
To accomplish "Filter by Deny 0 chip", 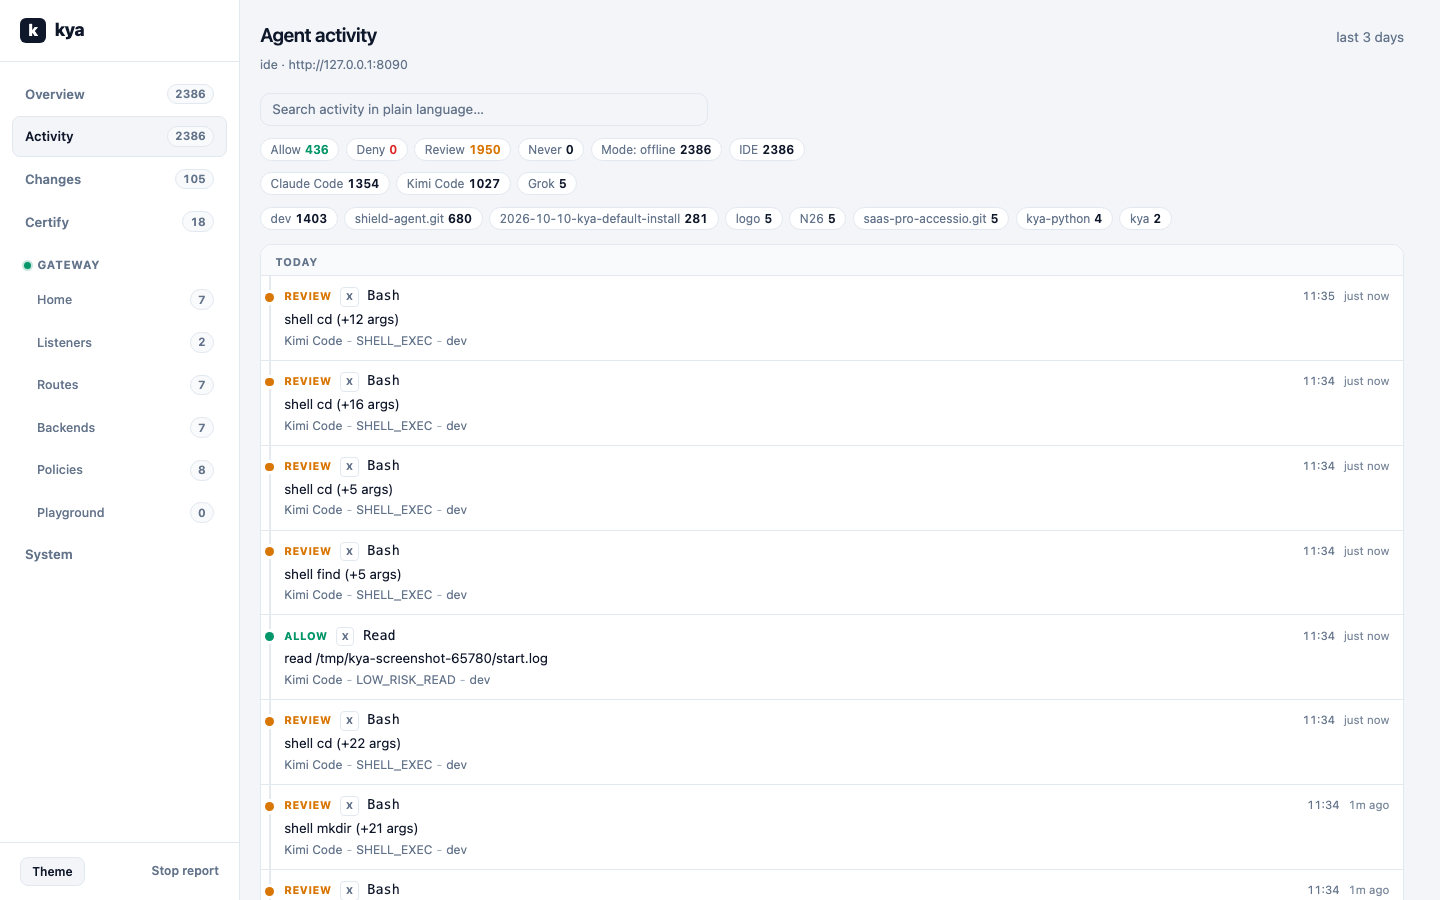I will click(x=377, y=150).
